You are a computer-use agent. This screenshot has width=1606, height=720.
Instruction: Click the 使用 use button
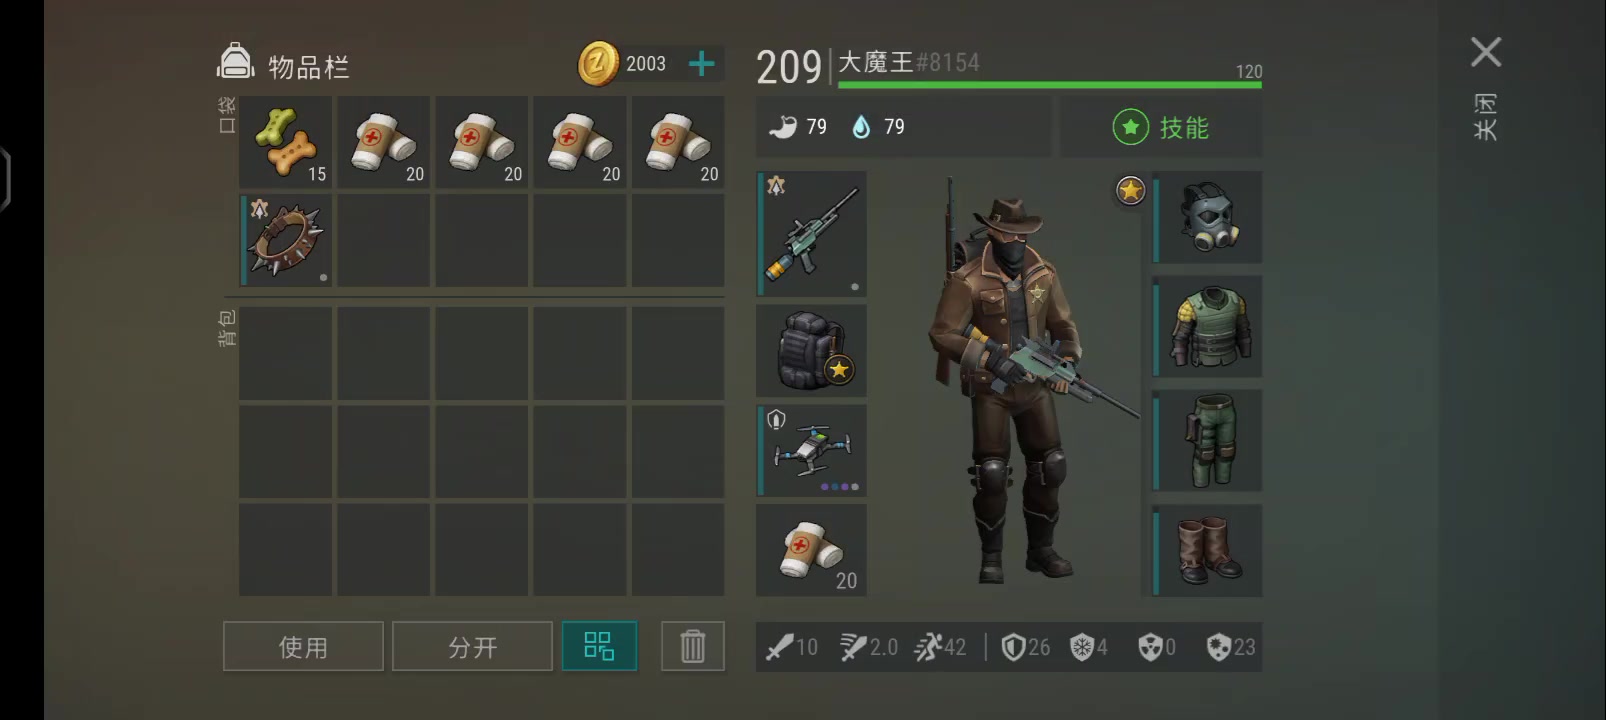(303, 646)
